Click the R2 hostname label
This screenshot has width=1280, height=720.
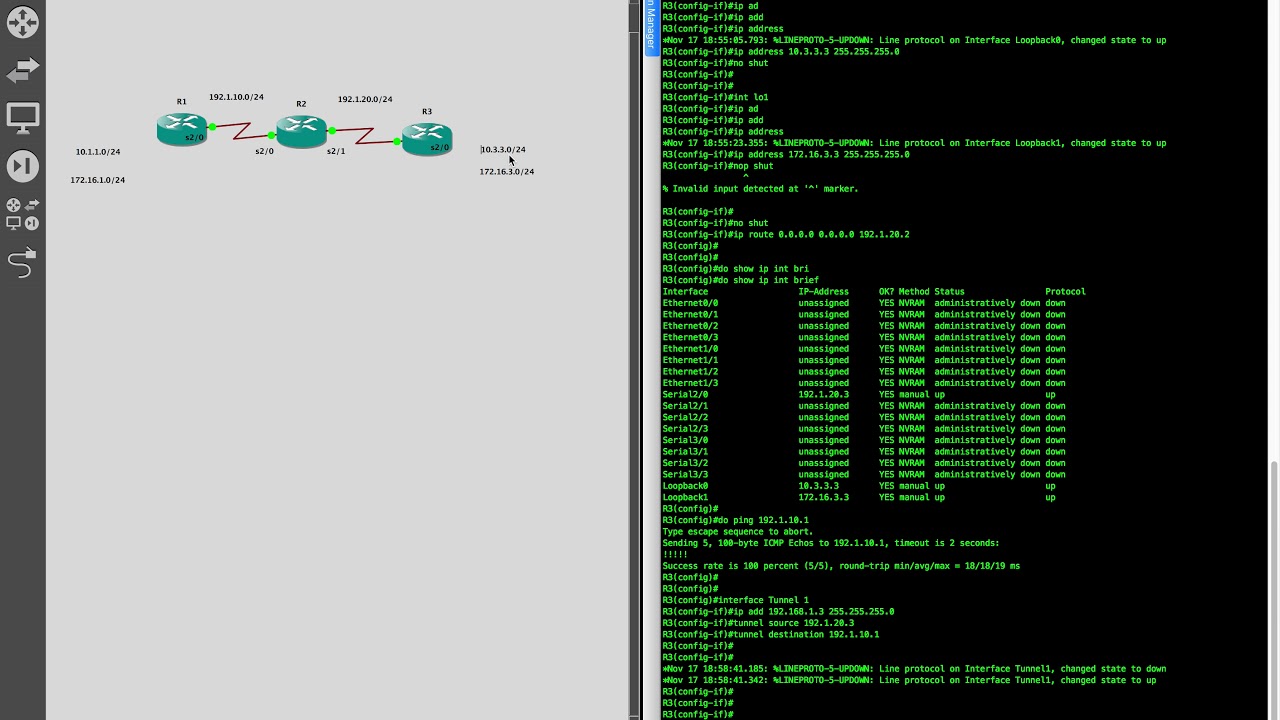click(301, 103)
